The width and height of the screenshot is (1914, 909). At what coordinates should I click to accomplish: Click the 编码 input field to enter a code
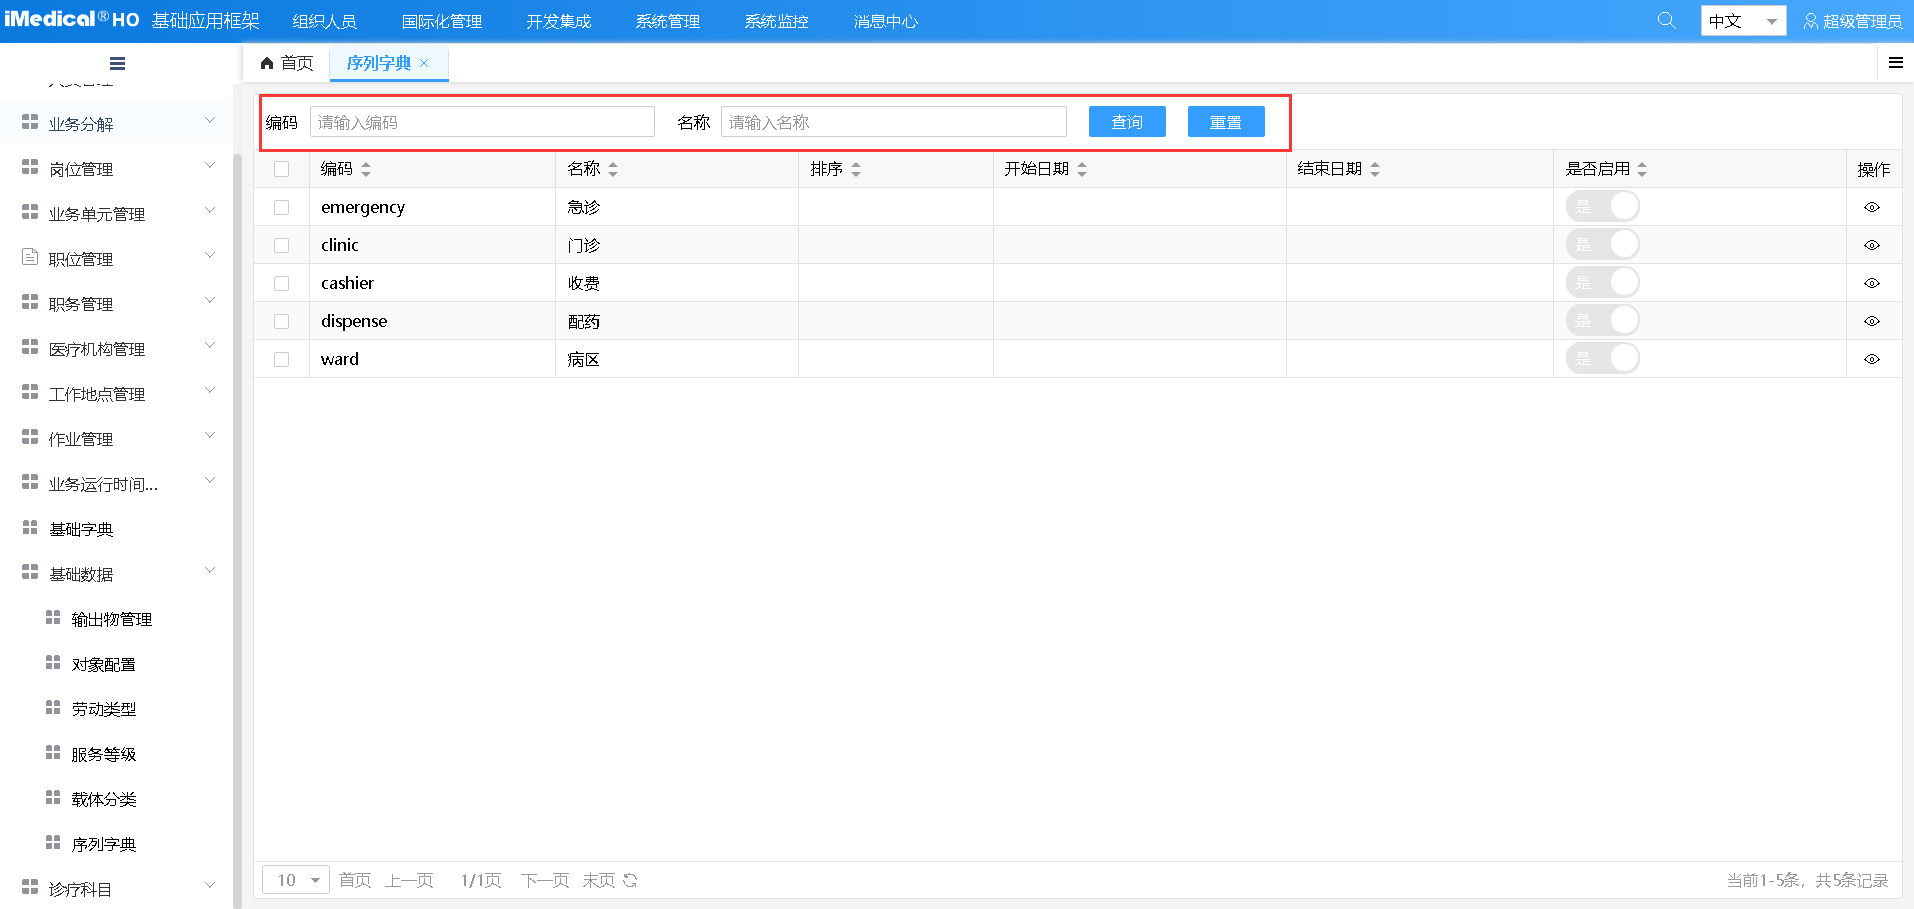(481, 121)
